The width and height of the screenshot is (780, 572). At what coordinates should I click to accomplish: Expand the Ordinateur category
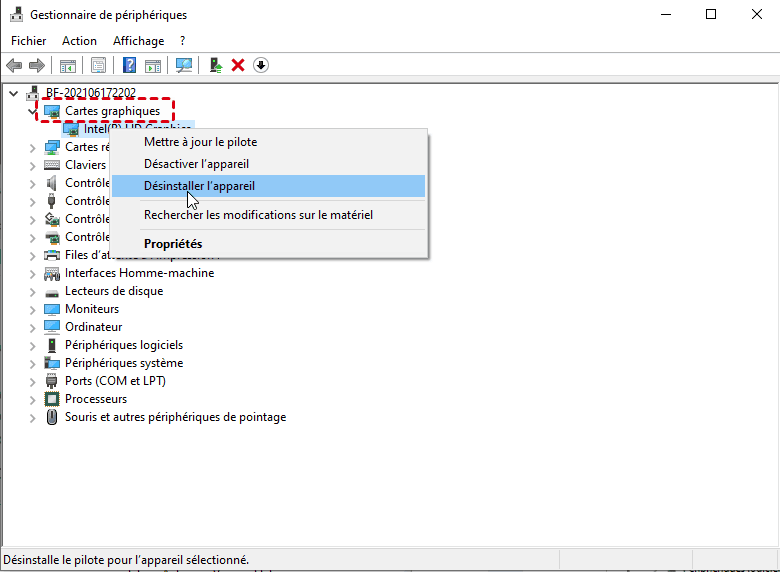click(x=32, y=327)
